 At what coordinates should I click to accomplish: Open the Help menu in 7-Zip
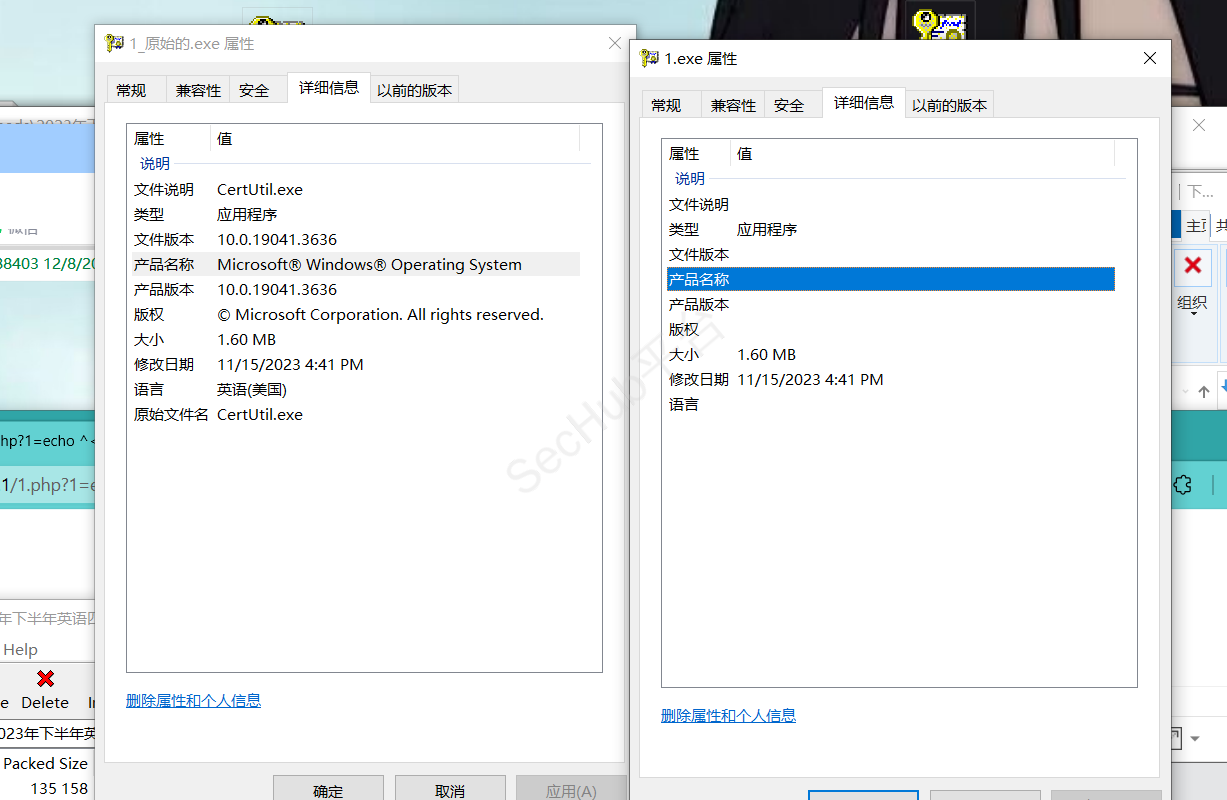point(20,649)
